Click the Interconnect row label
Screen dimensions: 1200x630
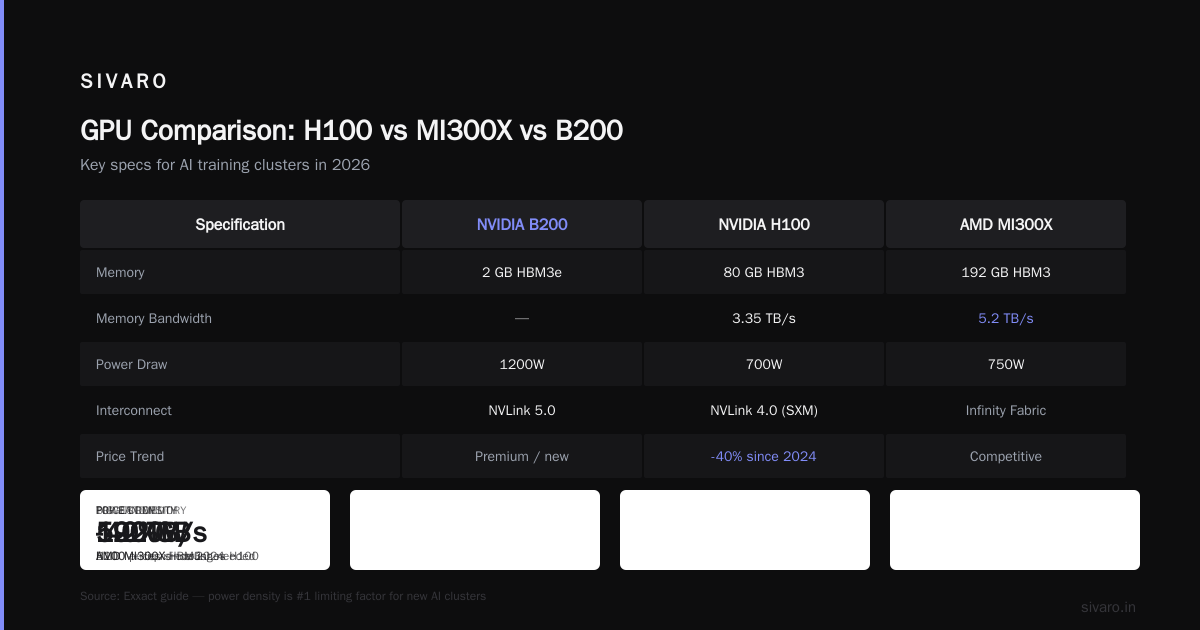coord(134,410)
